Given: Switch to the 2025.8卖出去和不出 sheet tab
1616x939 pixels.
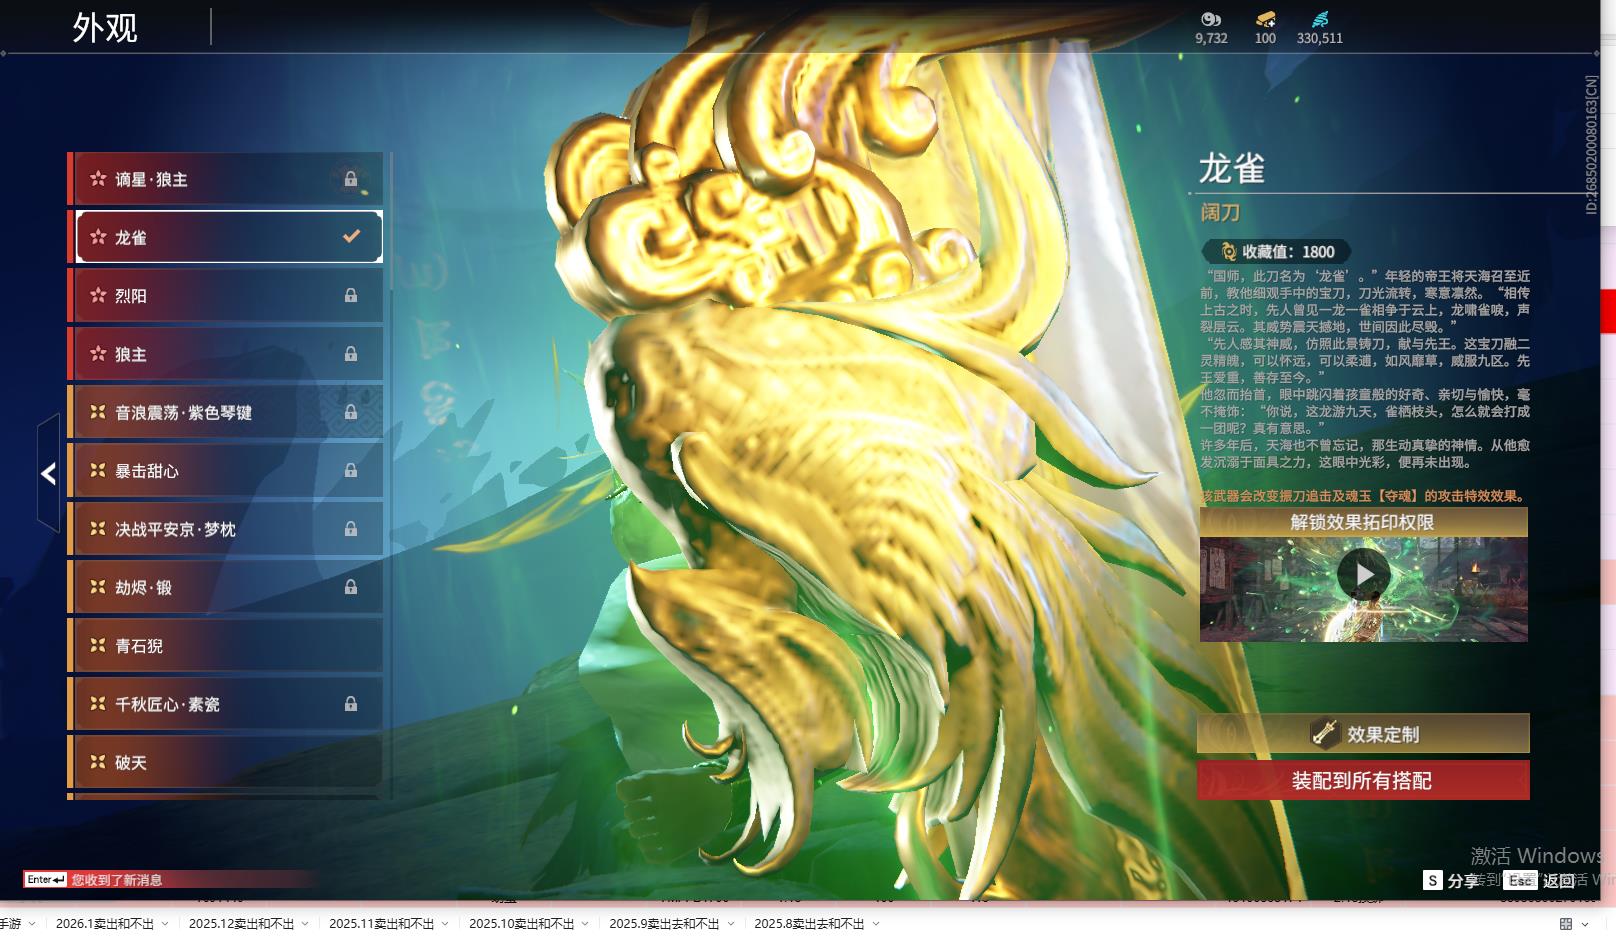Looking at the screenshot, I should pyautogui.click(x=808, y=924).
